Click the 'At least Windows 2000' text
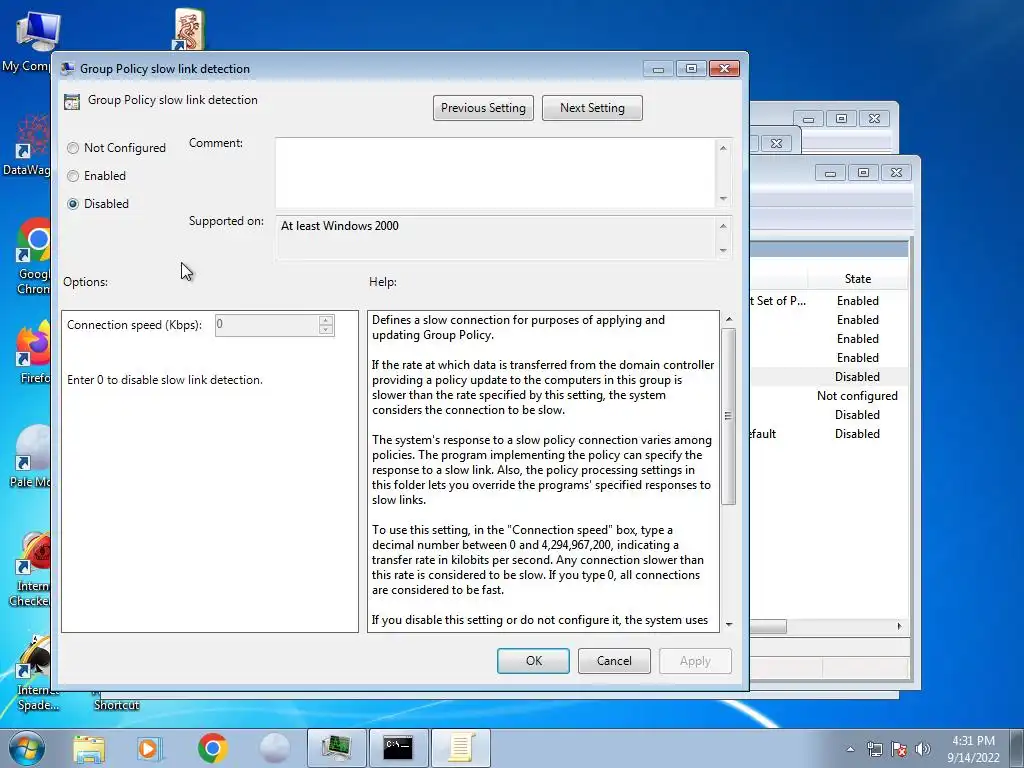The width and height of the screenshot is (1024, 768). tap(340, 226)
